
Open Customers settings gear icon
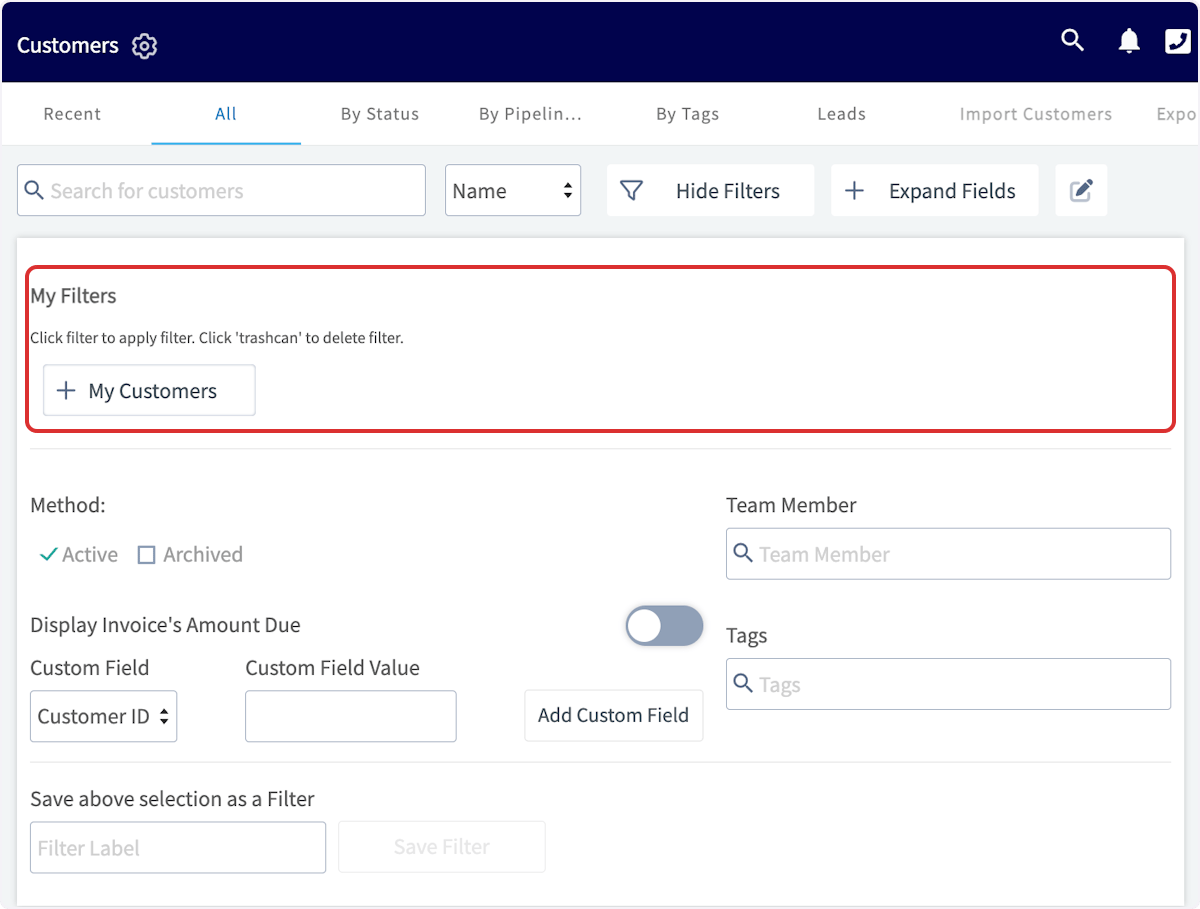tap(145, 46)
